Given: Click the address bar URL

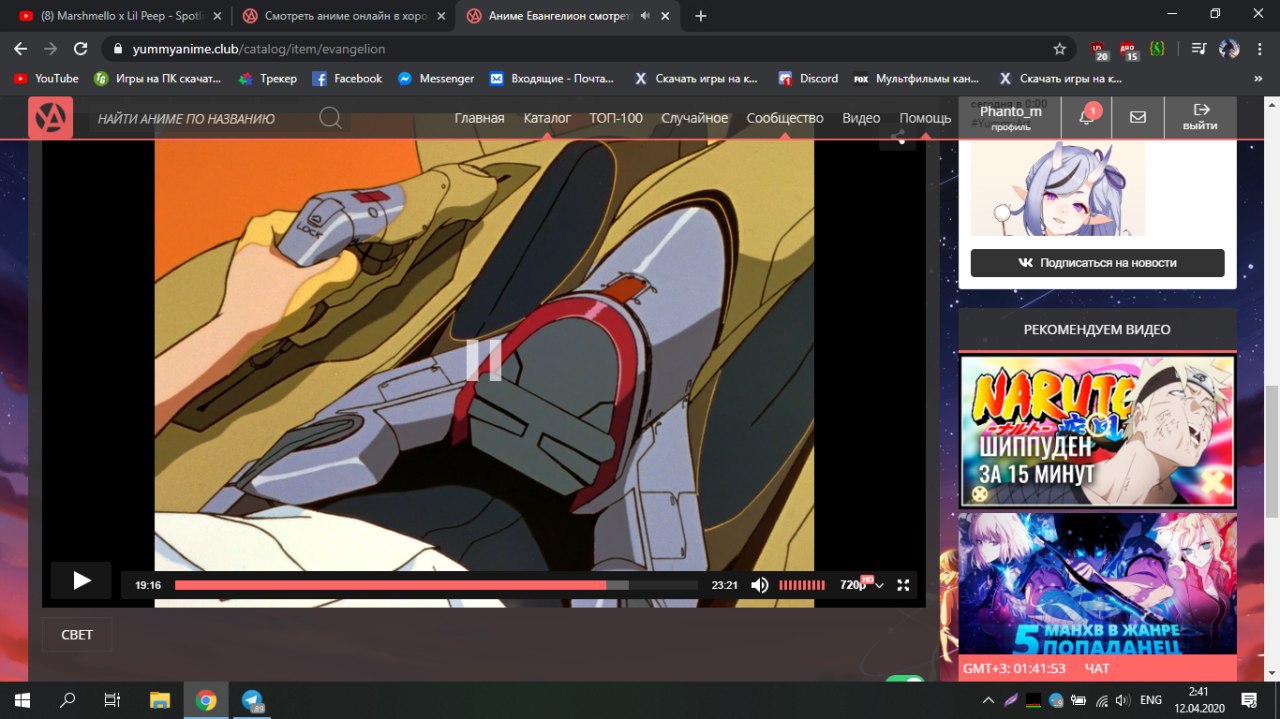Looking at the screenshot, I should 259,48.
